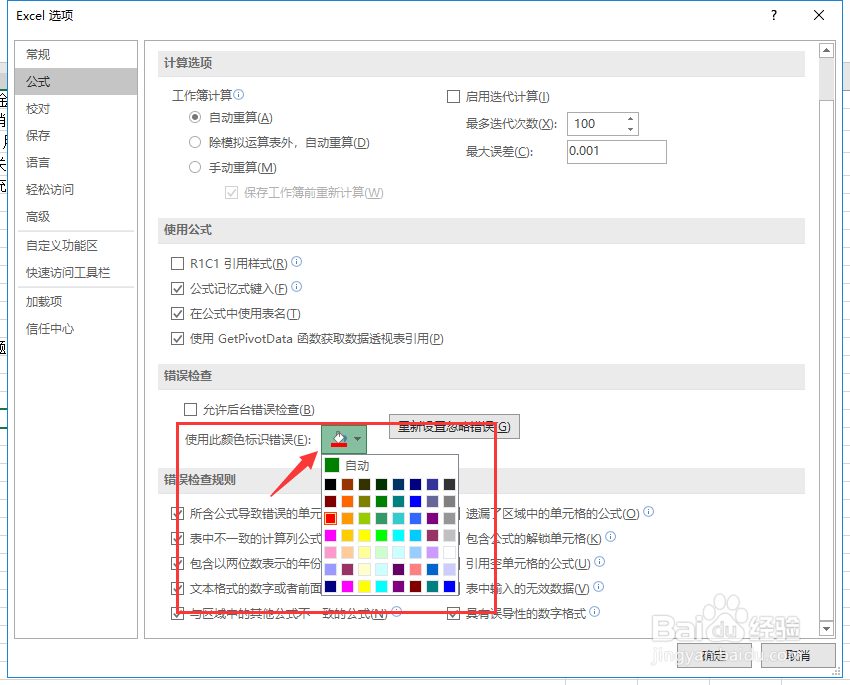Open 快速访问工具栏 category

[76, 273]
